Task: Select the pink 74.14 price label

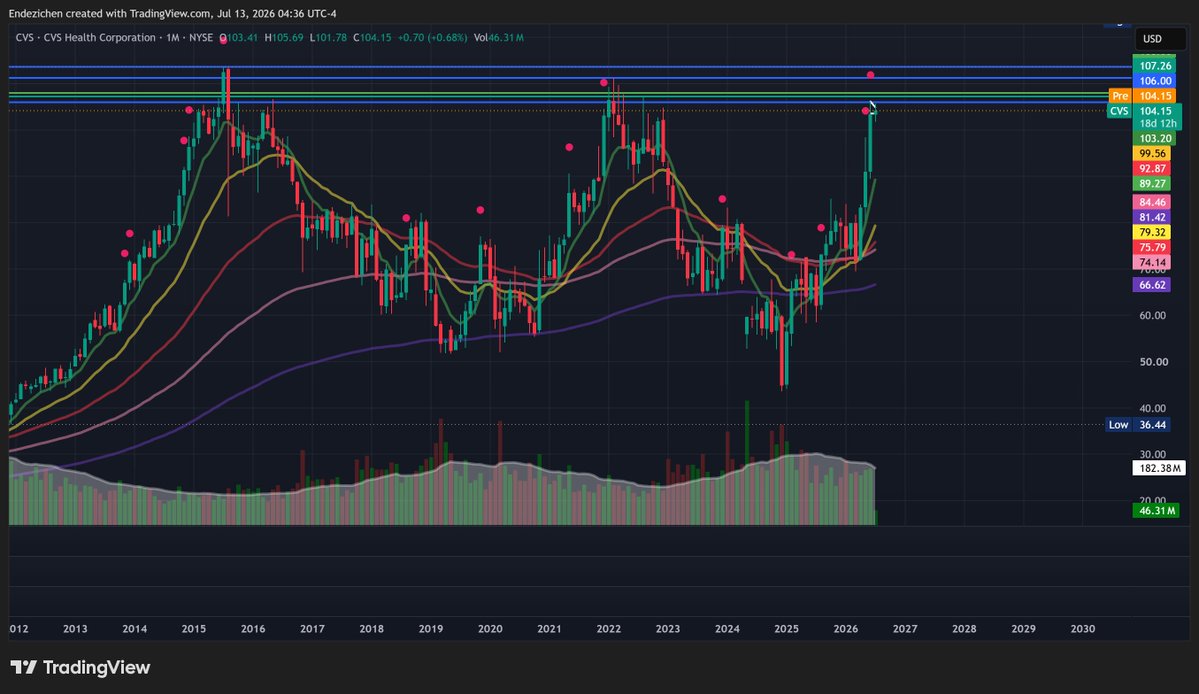Action: tap(1152, 262)
